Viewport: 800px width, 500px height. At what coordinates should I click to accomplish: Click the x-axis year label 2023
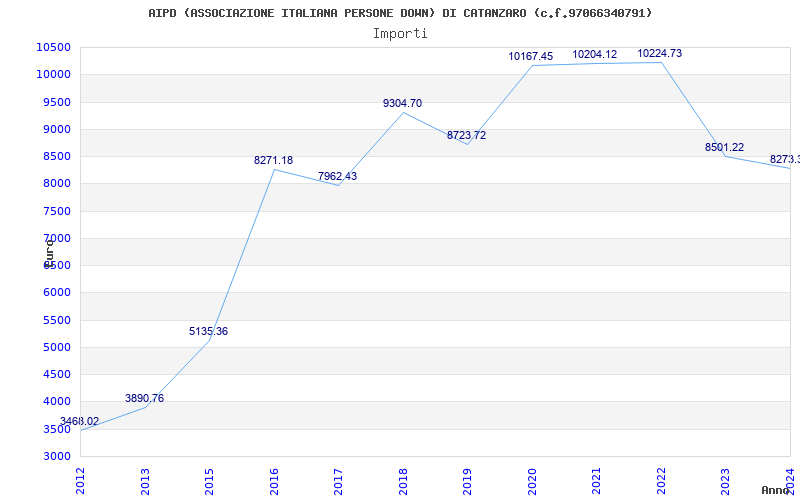pyautogui.click(x=726, y=482)
